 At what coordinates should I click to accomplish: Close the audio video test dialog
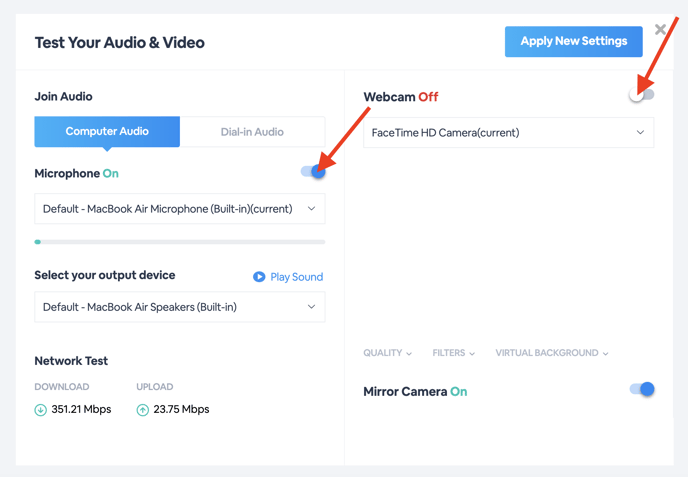pos(660,29)
